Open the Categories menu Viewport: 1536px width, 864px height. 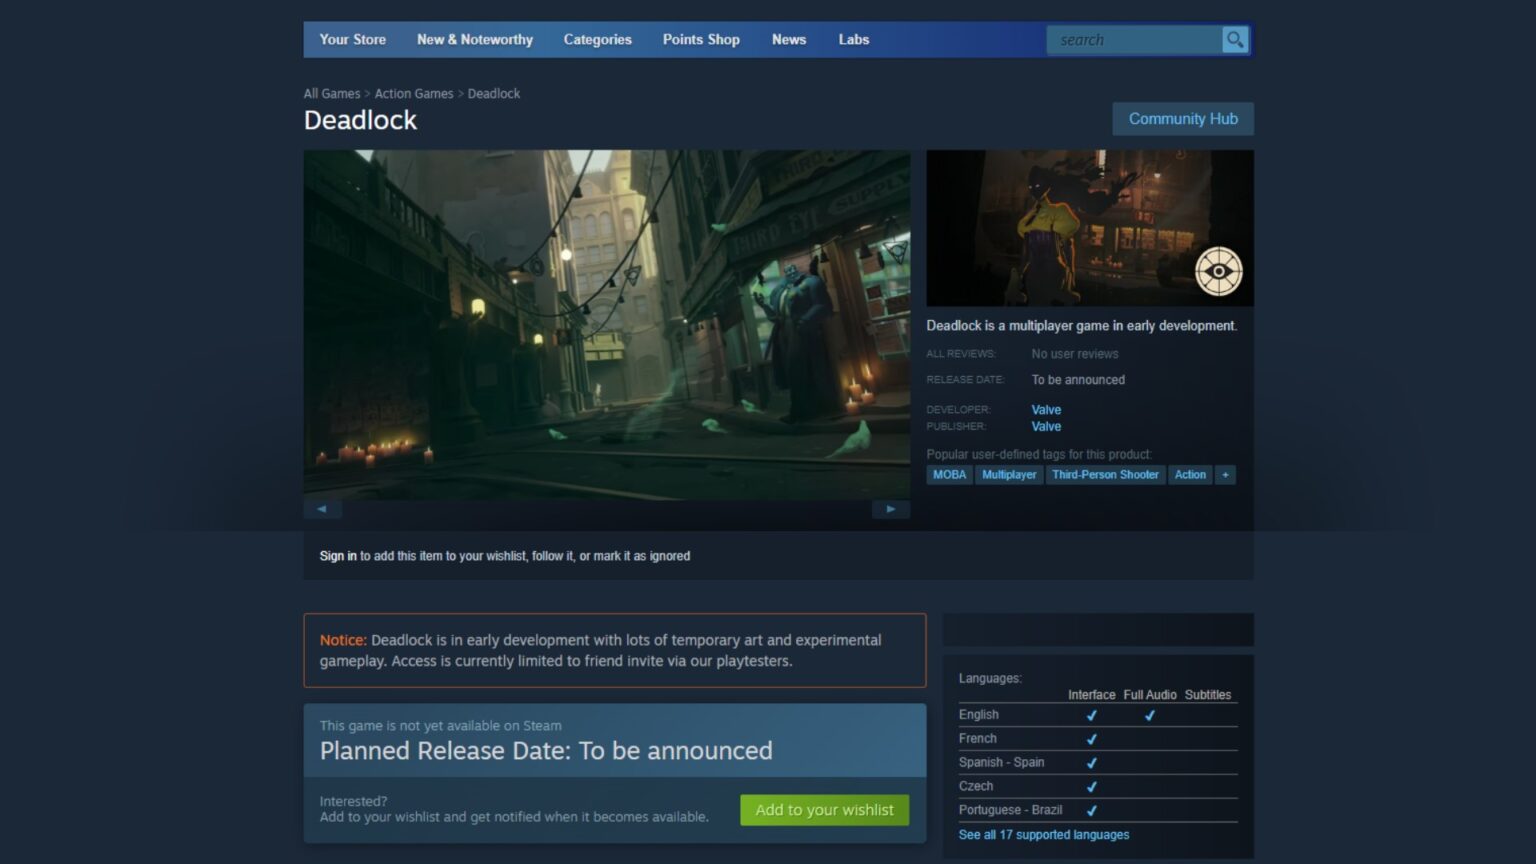597,40
